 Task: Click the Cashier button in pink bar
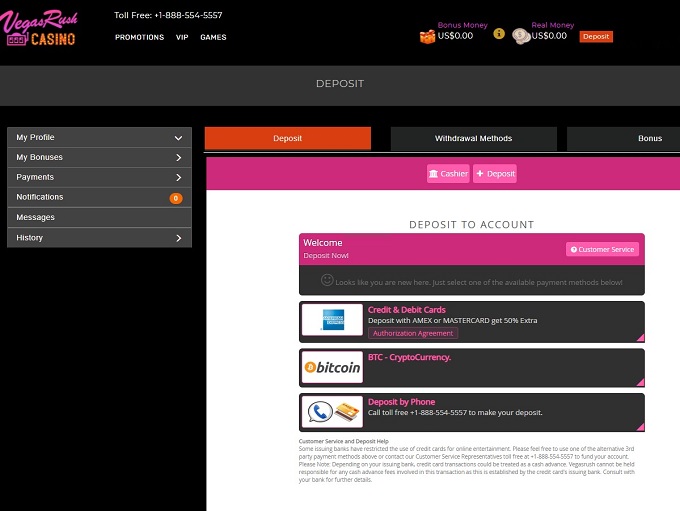coord(448,173)
